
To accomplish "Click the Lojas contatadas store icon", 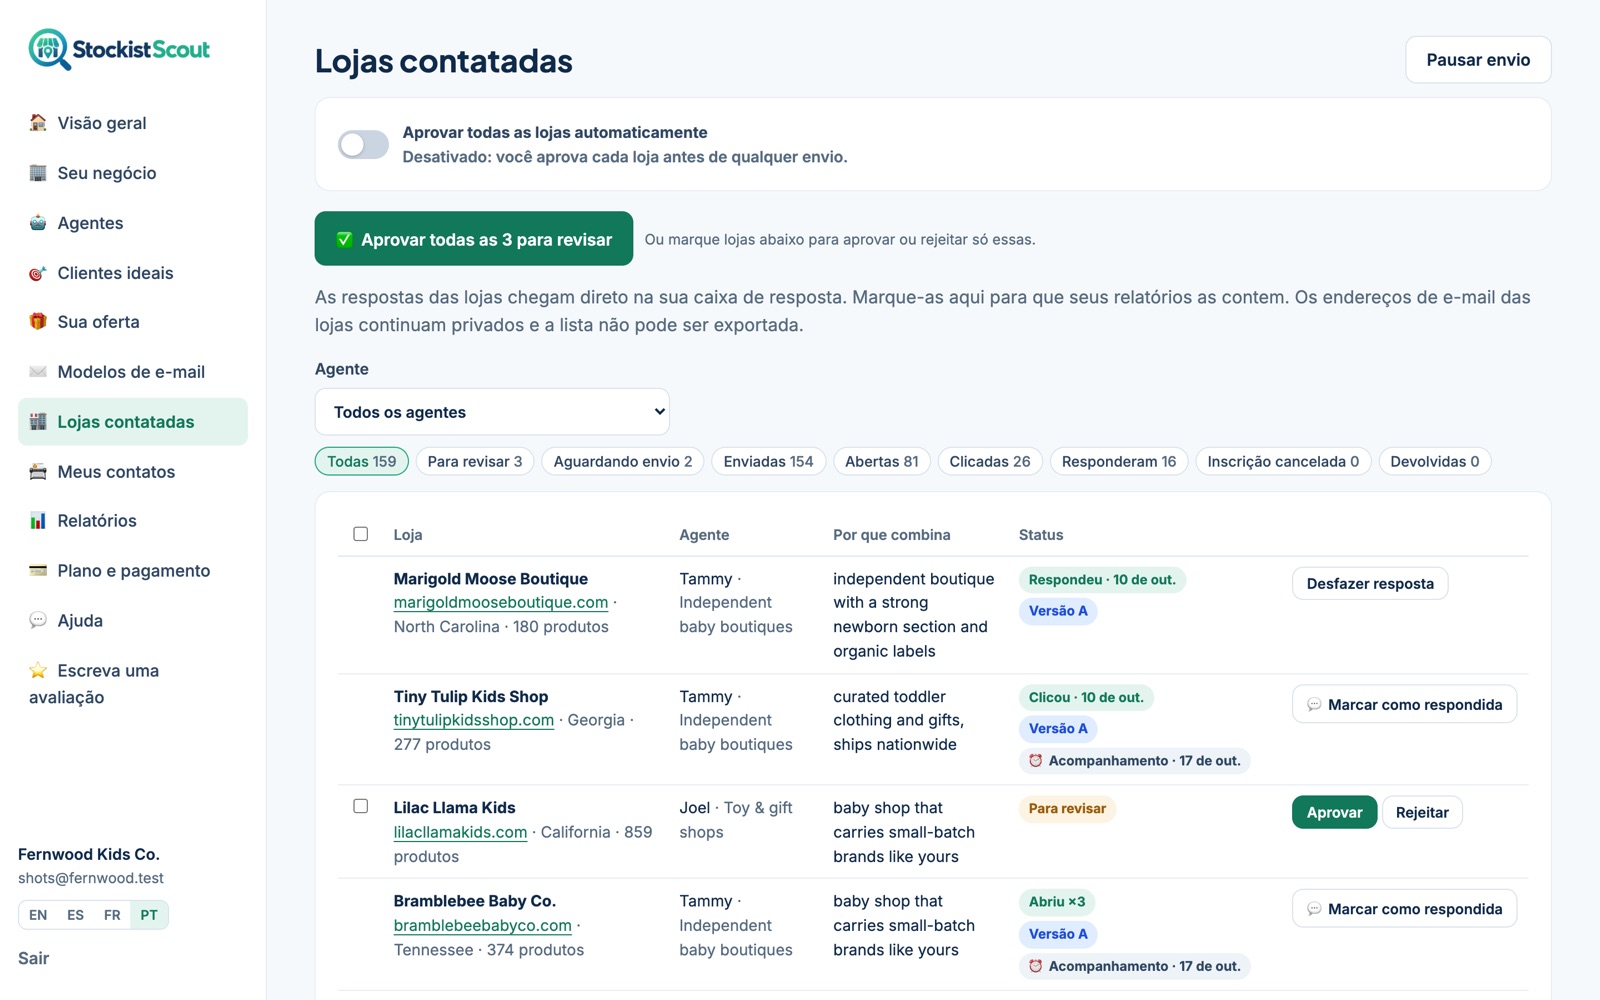I will coord(38,422).
